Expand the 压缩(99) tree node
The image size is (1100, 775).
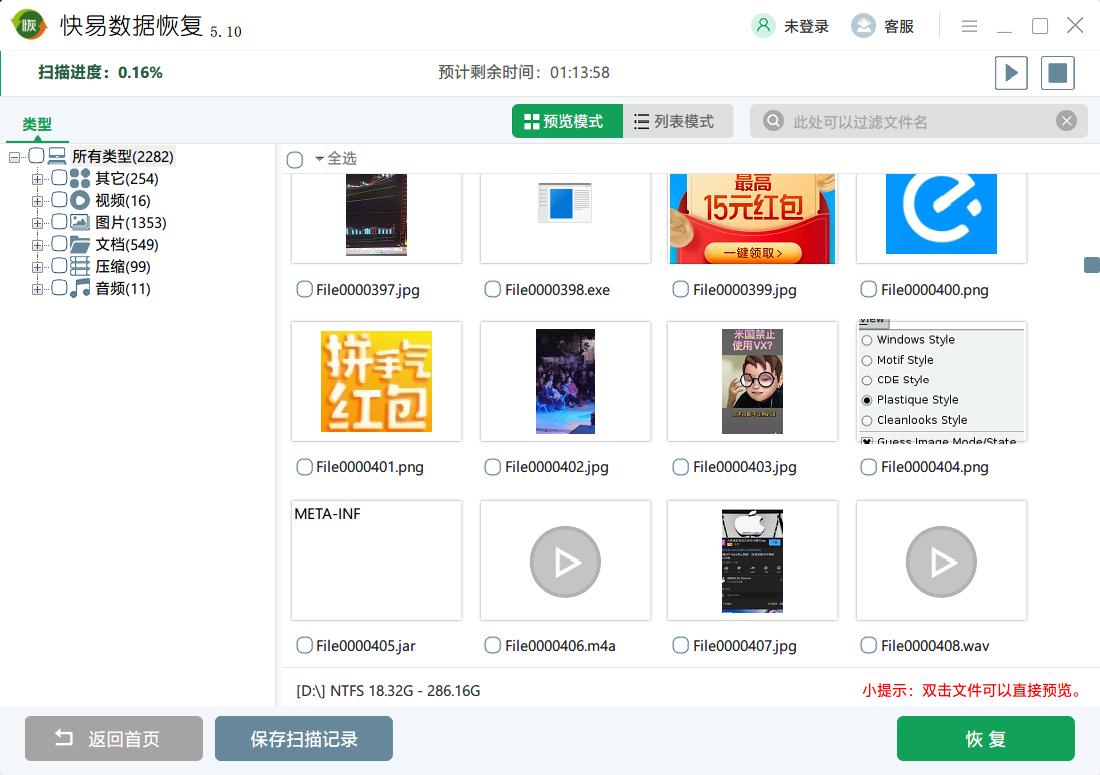pyautogui.click(x=37, y=267)
